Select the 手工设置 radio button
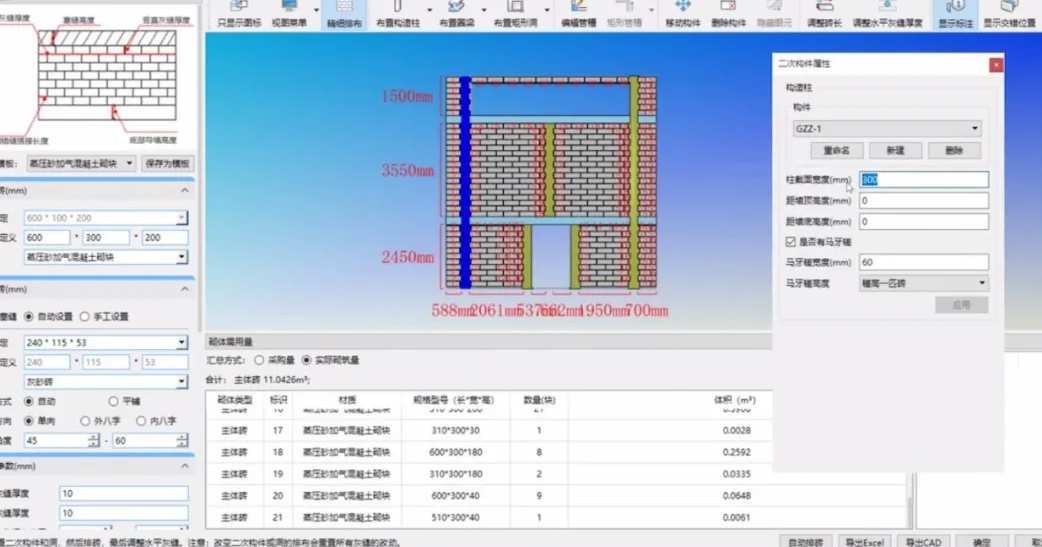 click(x=84, y=317)
